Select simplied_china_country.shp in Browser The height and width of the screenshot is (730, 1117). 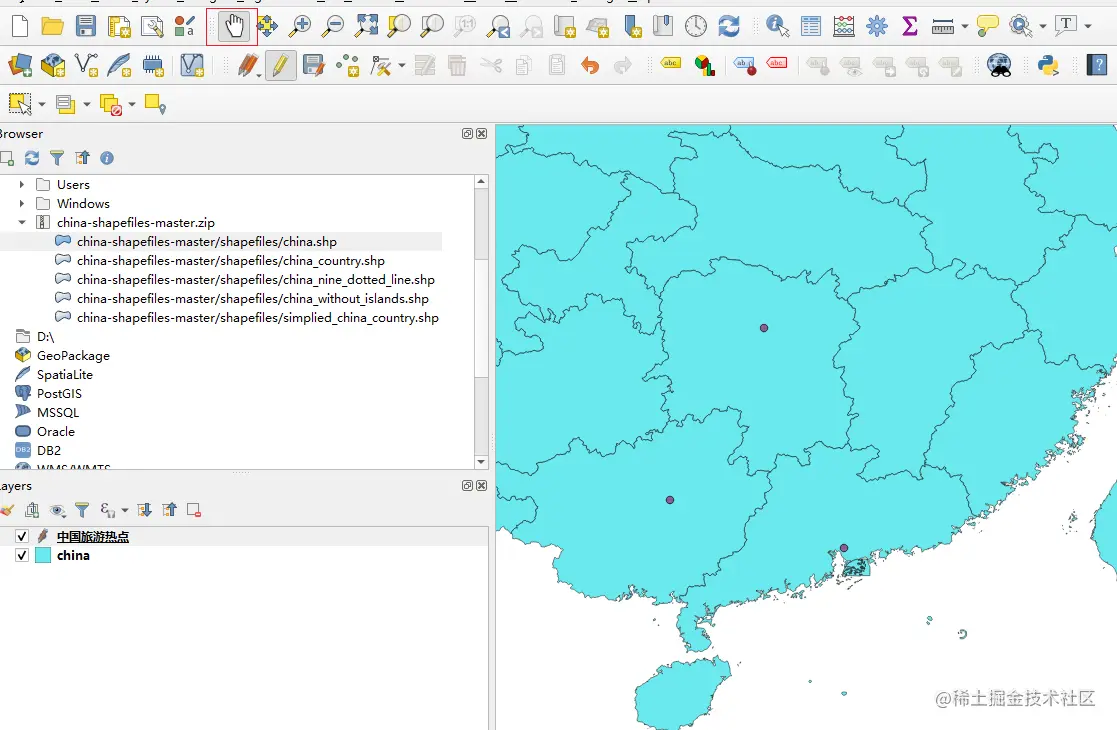[258, 318]
